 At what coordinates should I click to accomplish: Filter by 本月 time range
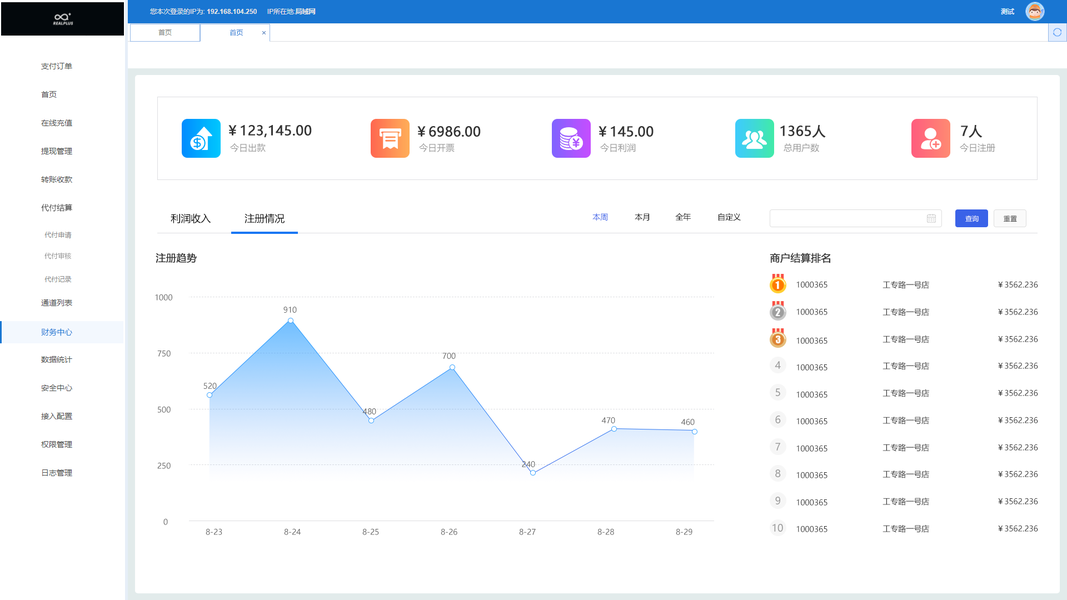(x=642, y=217)
